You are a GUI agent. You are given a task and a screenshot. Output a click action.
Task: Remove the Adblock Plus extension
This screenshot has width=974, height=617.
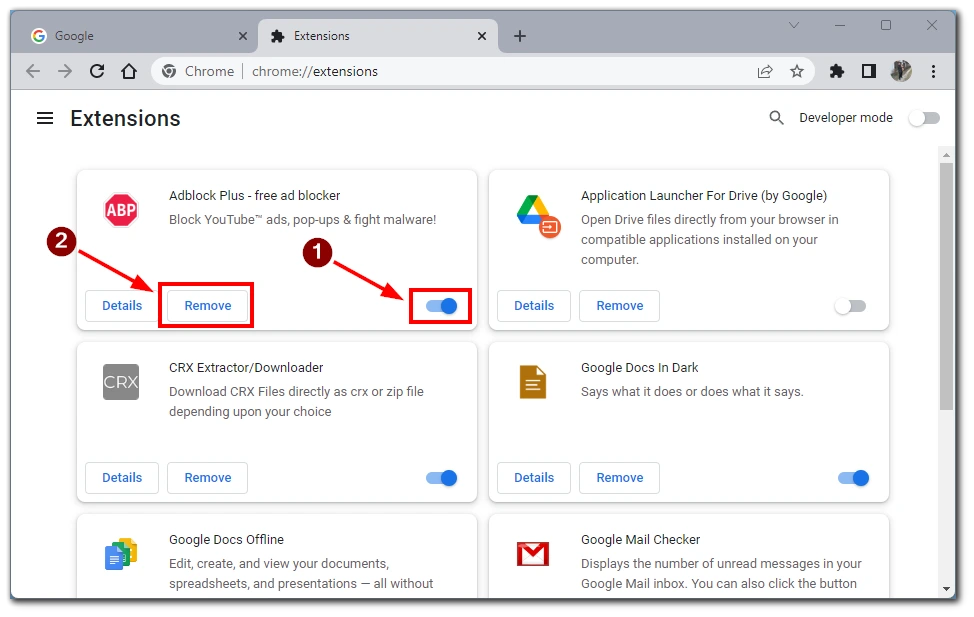click(x=207, y=306)
